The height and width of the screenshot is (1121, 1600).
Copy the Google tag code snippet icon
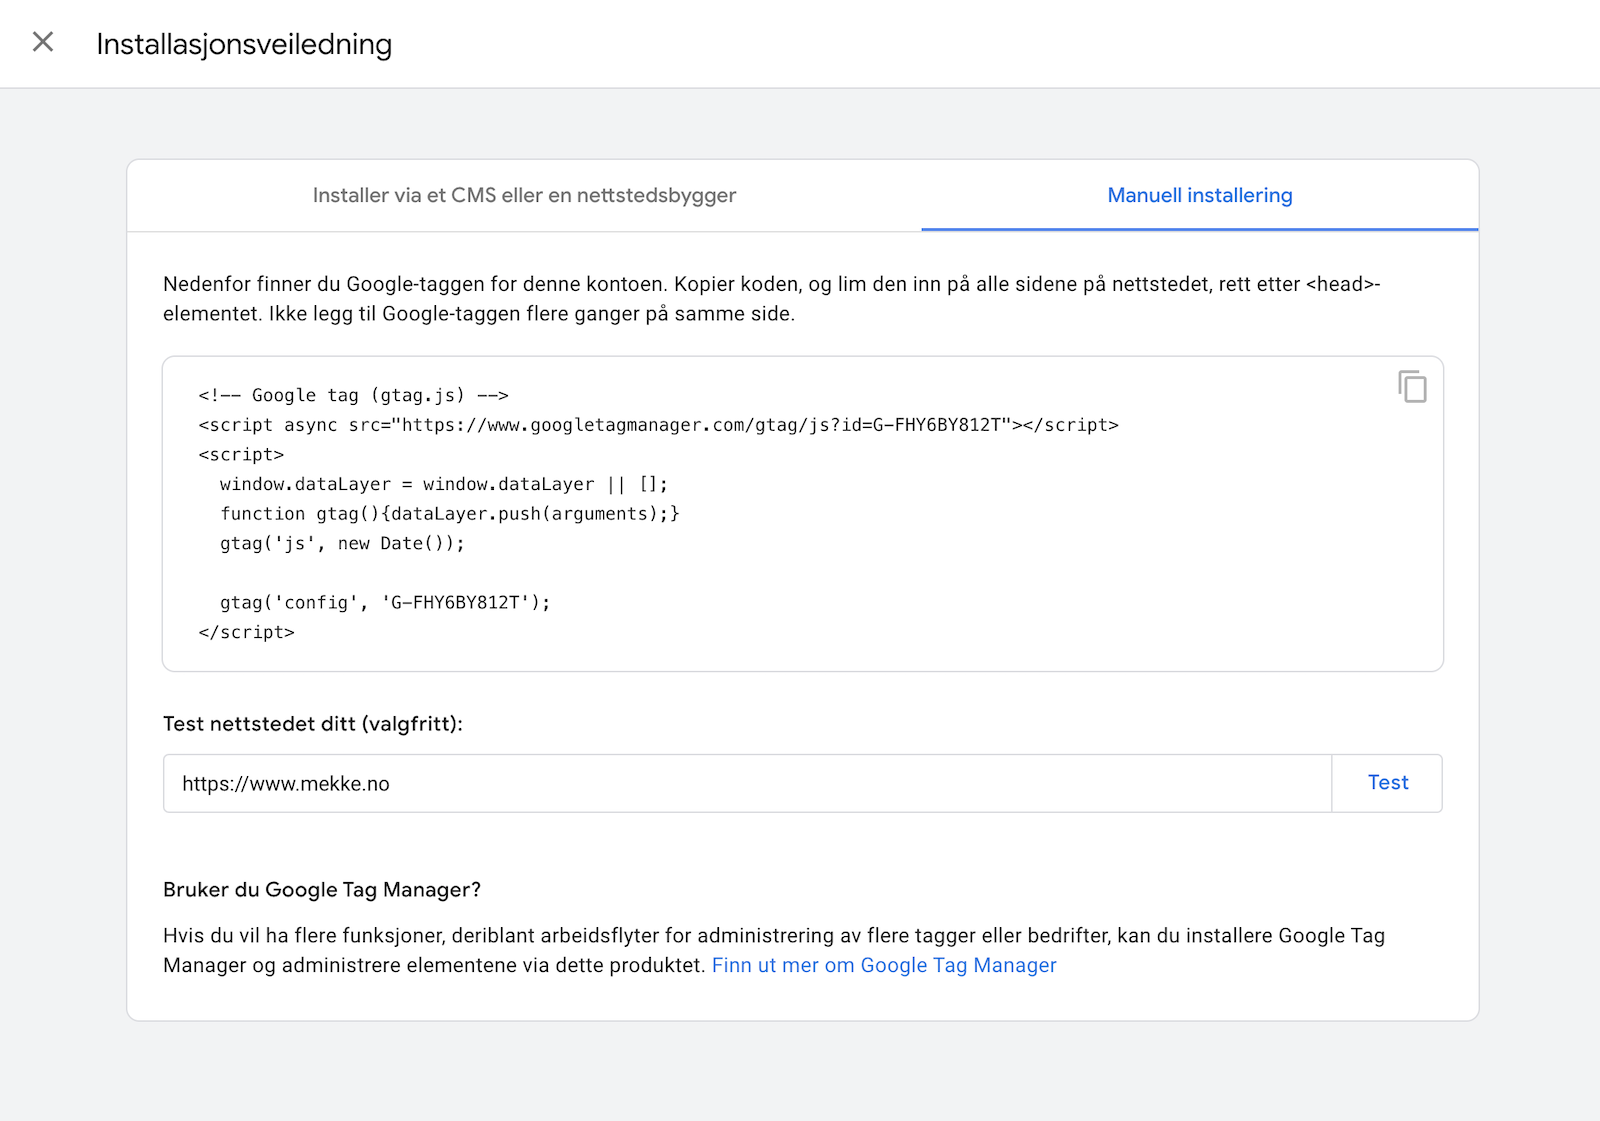[1412, 386]
